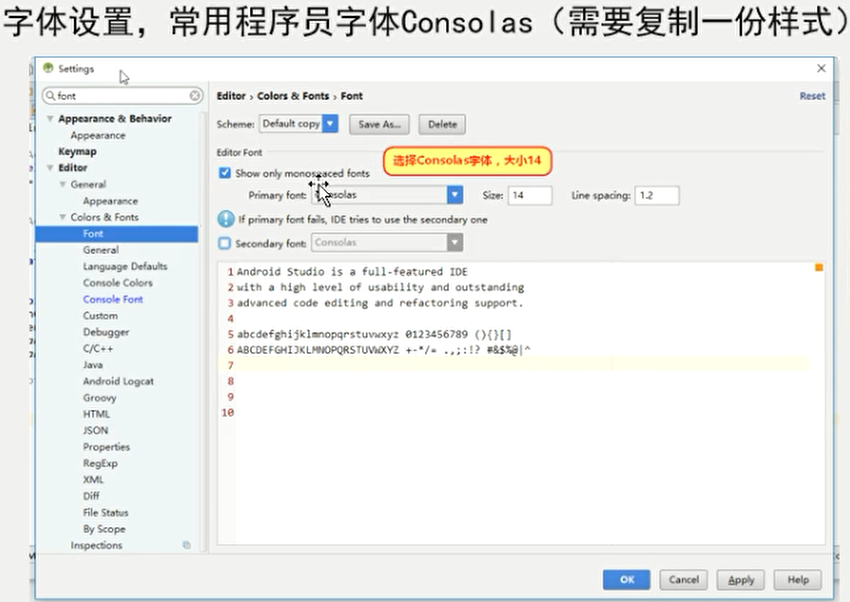Close the Settings dialog with the X
This screenshot has width=850, height=602.
[x=821, y=68]
